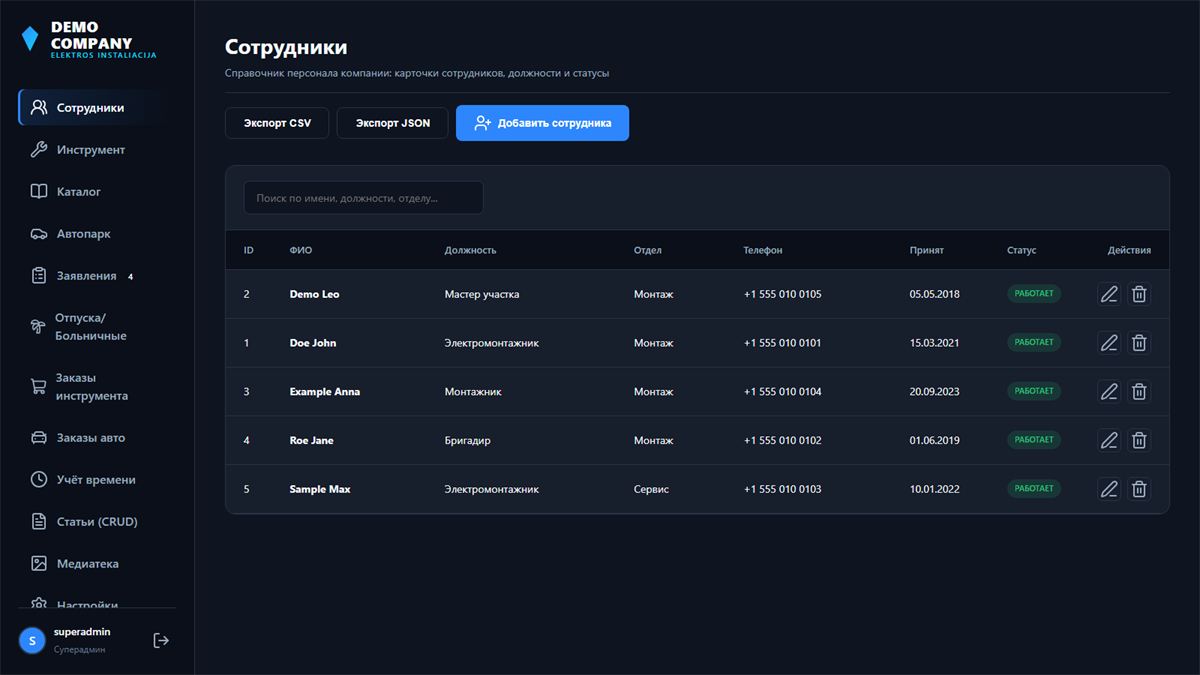Click the Статус column header

1022,250
